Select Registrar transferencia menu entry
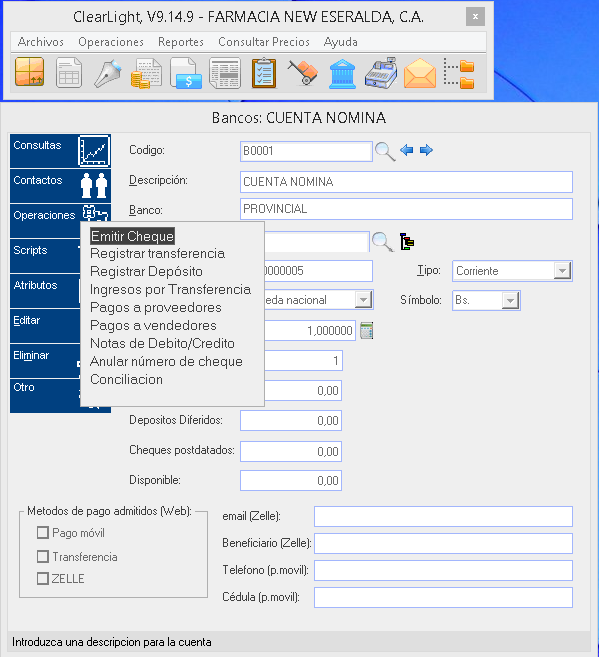599x657 pixels. [x=157, y=253]
